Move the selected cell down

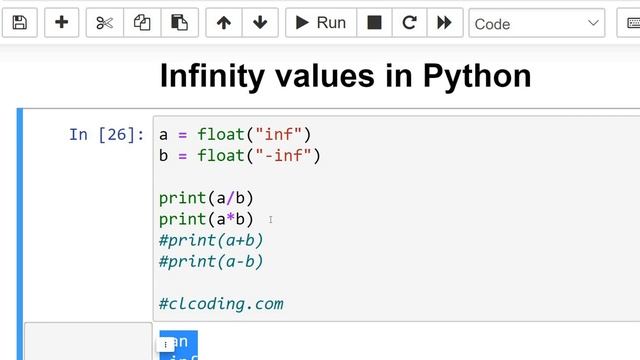(260, 22)
